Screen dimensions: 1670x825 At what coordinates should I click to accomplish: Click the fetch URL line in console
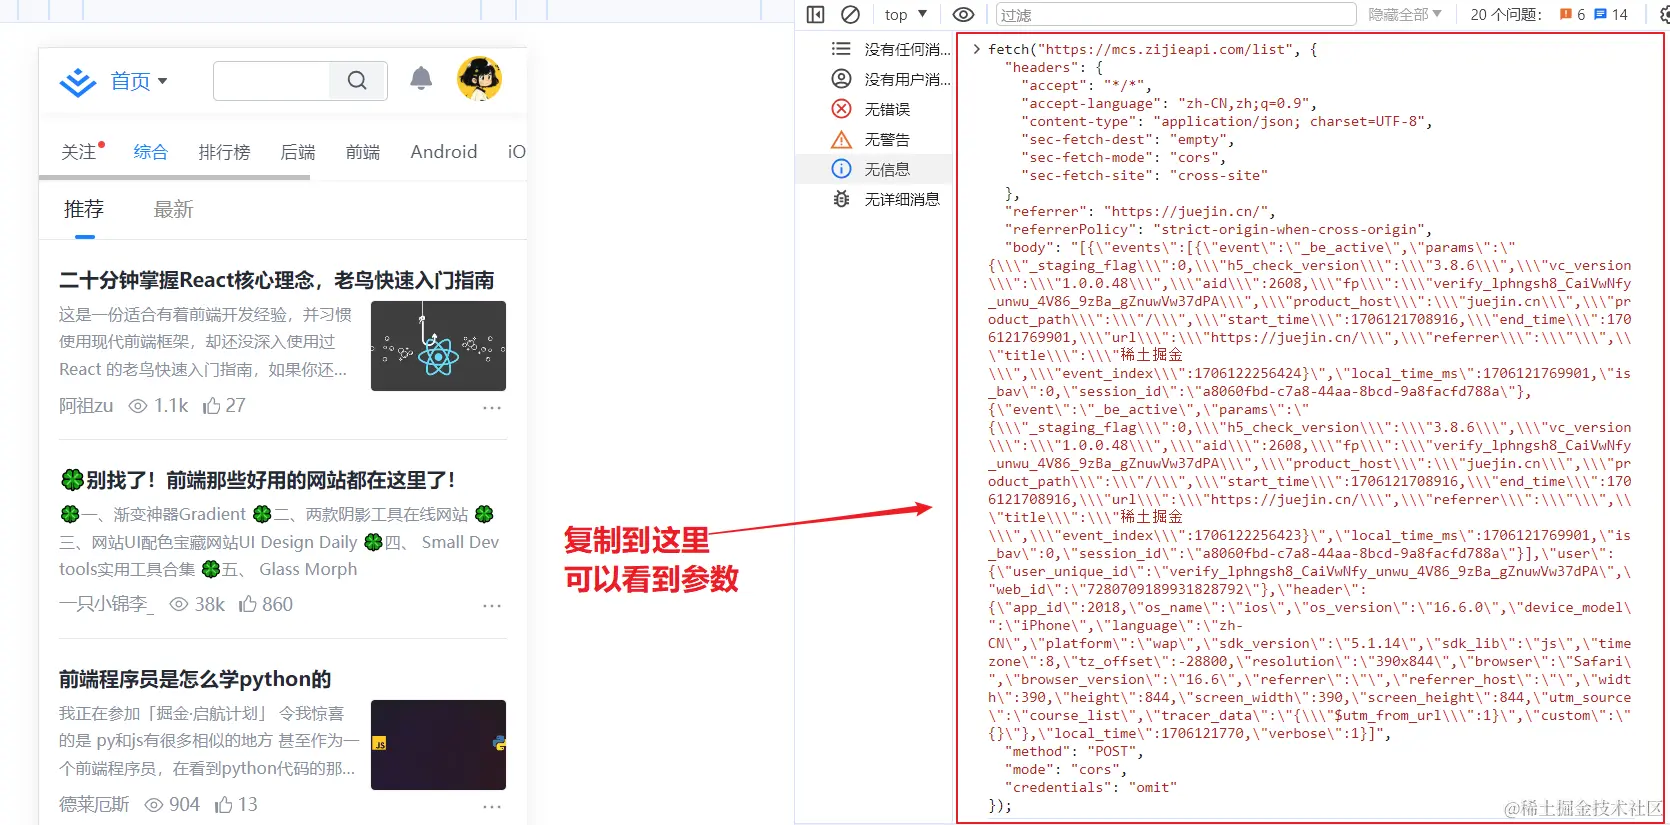tap(1153, 49)
